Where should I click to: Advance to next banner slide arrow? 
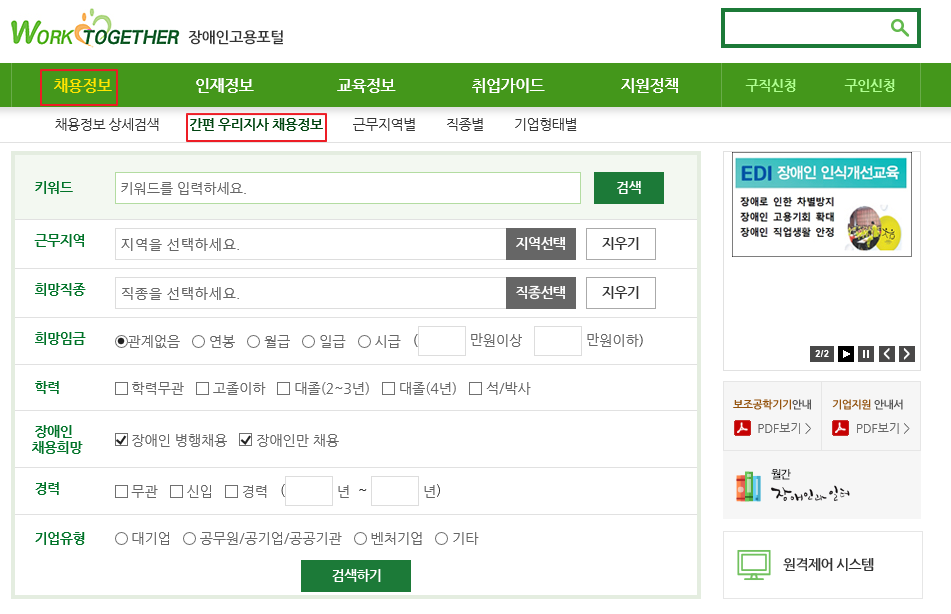906,353
